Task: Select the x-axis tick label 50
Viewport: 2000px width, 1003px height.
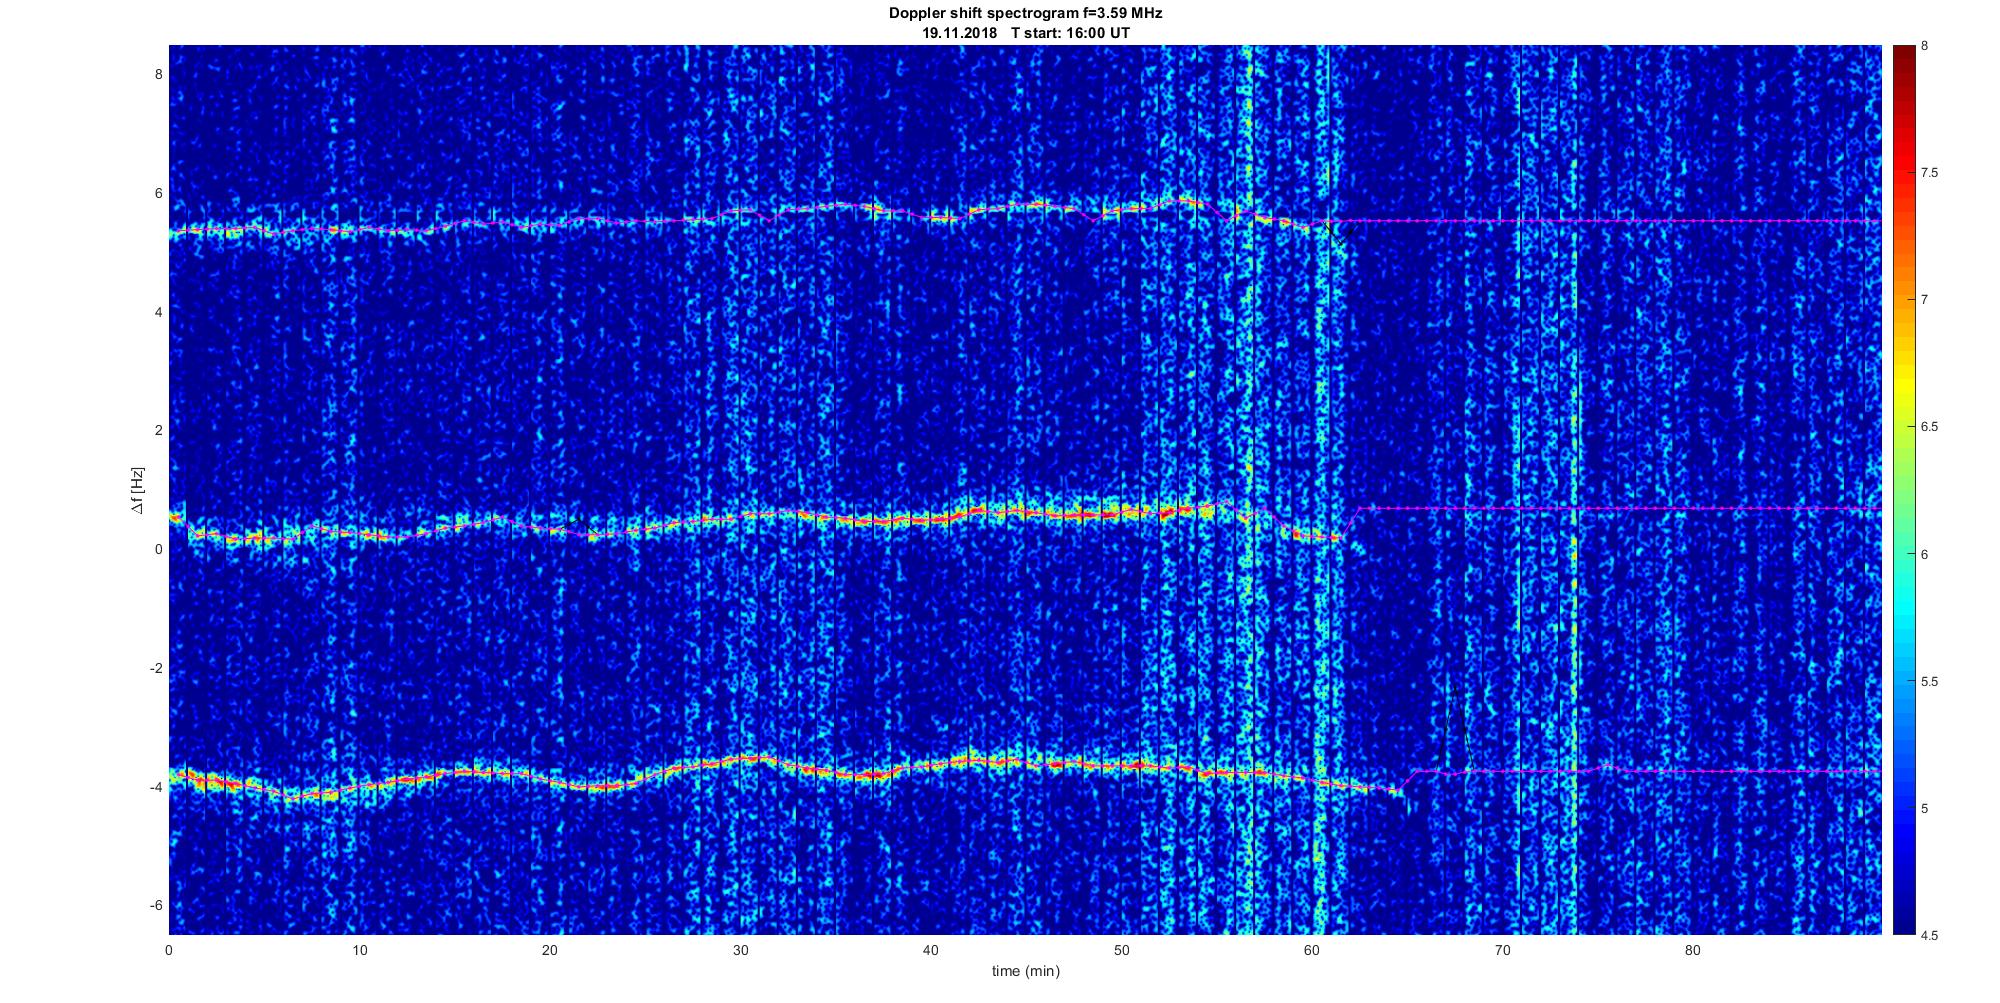Action: tap(1121, 950)
